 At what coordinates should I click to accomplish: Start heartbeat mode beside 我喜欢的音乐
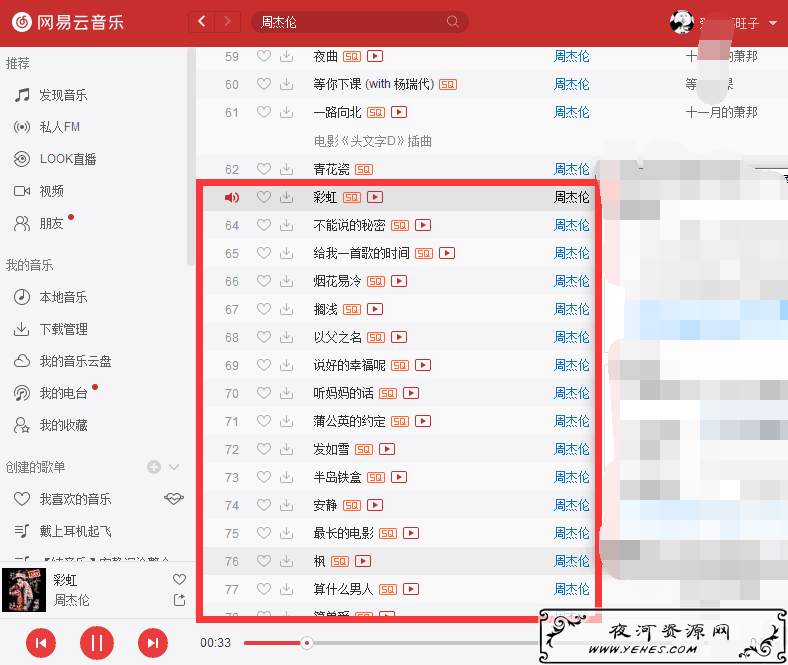point(174,499)
